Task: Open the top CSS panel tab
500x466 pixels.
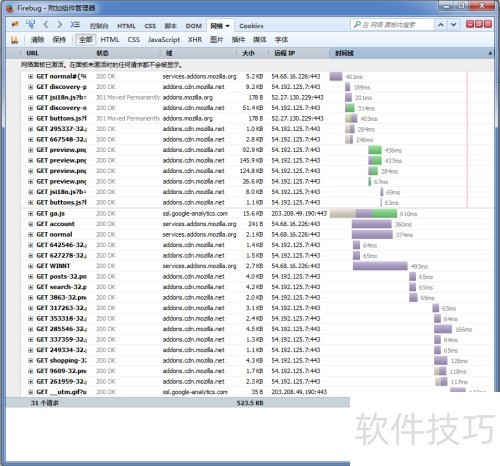Action: (150, 26)
